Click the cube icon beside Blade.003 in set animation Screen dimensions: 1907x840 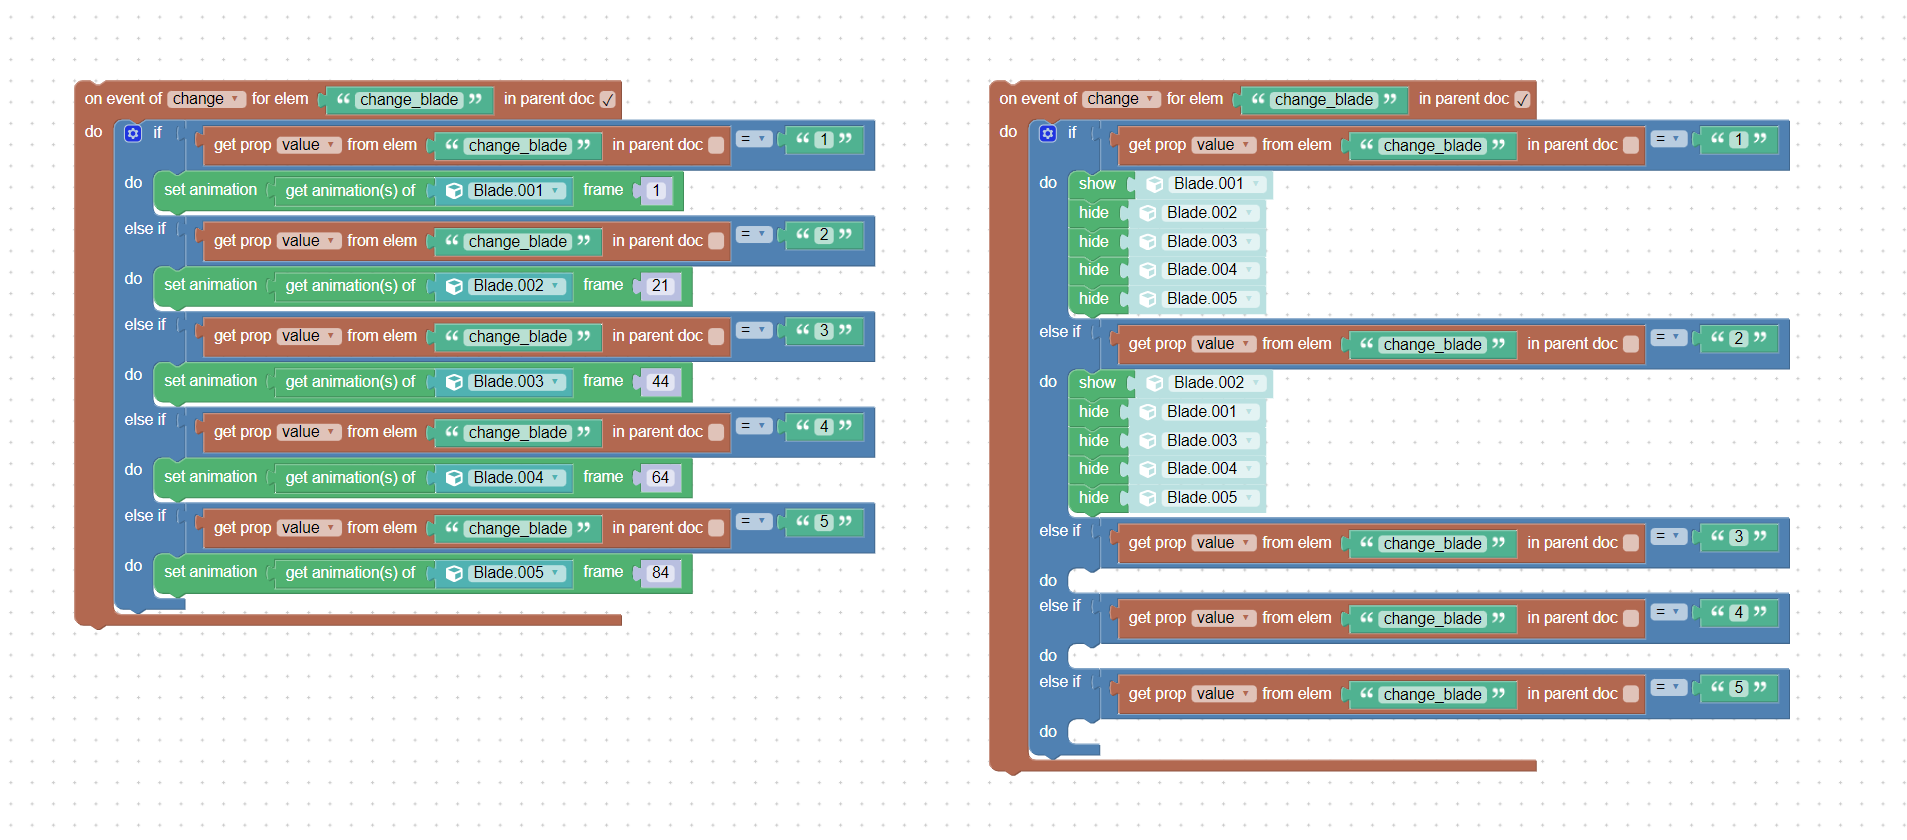click(x=454, y=382)
